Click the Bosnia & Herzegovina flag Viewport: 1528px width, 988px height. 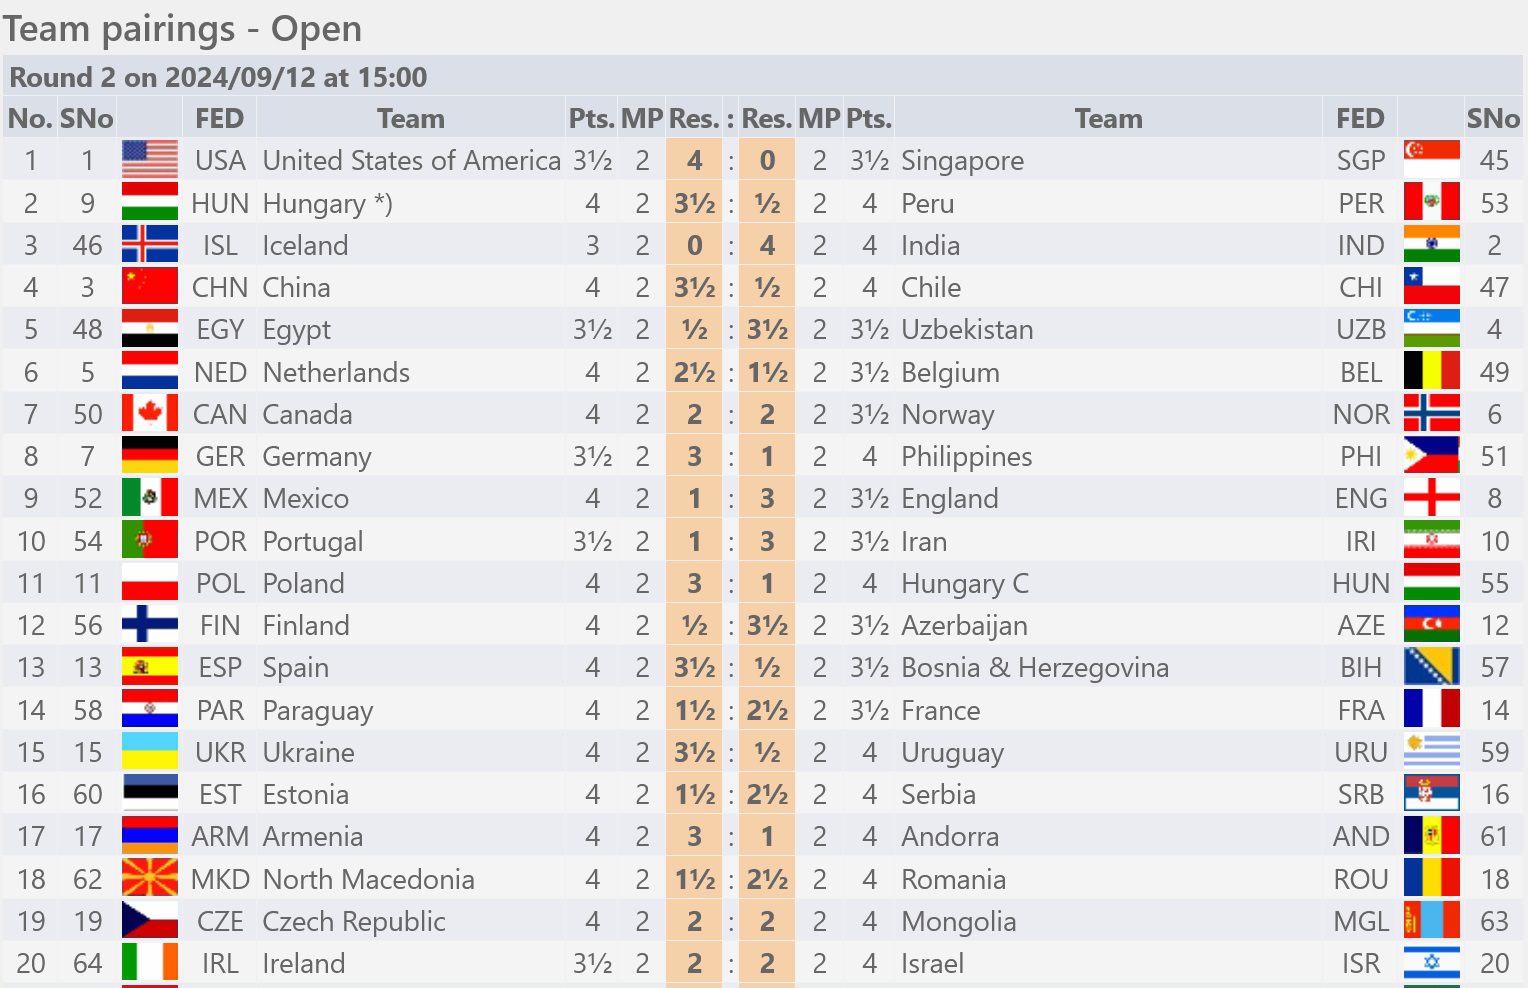(x=1431, y=667)
